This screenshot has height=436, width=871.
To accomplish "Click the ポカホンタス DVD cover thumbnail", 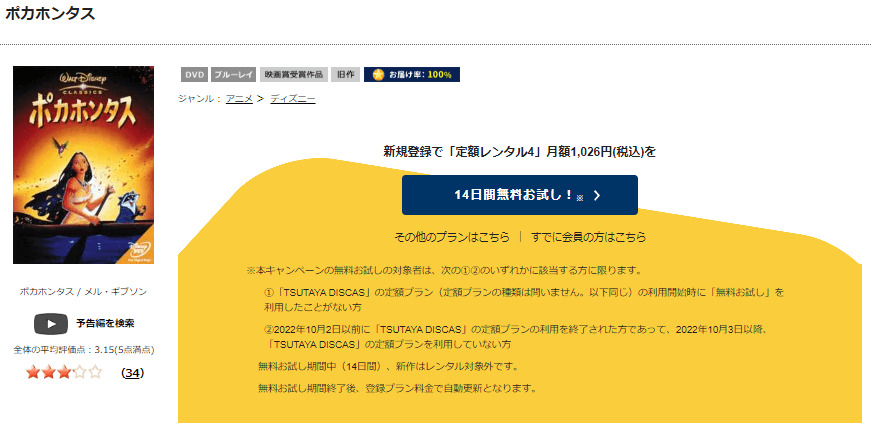I will point(83,165).
